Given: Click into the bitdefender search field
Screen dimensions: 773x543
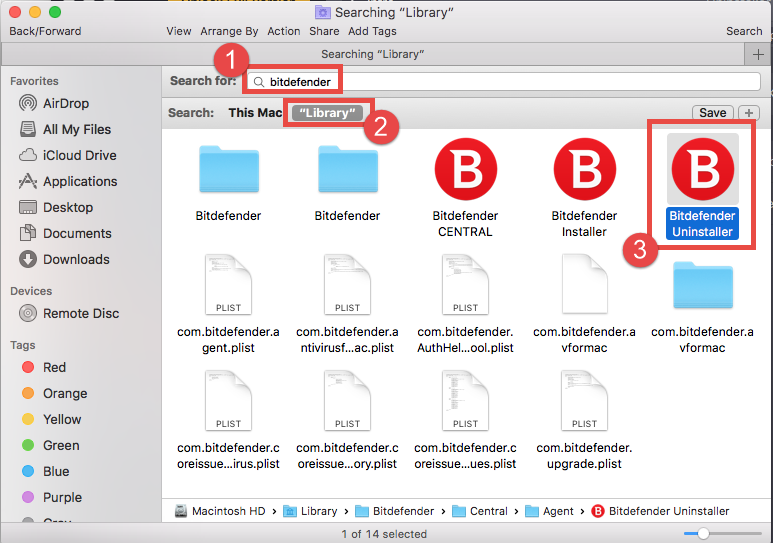Looking at the screenshot, I should (504, 82).
